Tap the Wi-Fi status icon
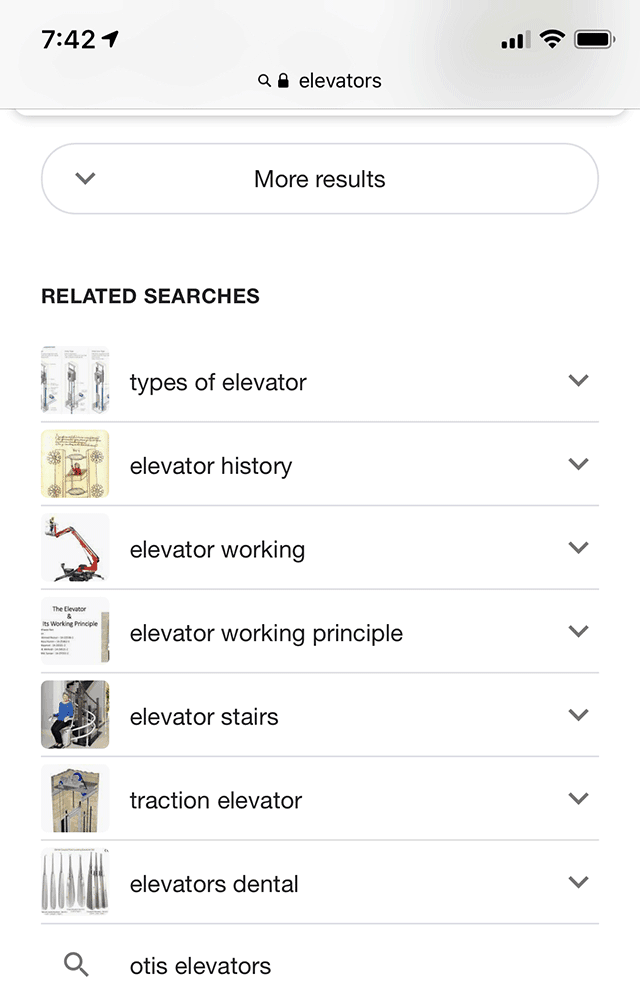The image size is (640, 999). [x=551, y=40]
